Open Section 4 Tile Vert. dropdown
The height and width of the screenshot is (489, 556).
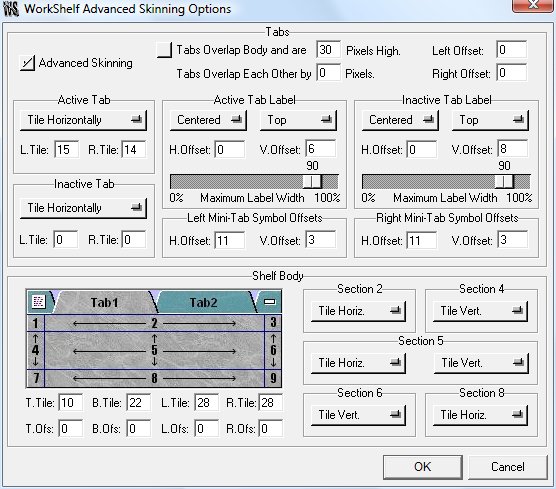point(480,311)
